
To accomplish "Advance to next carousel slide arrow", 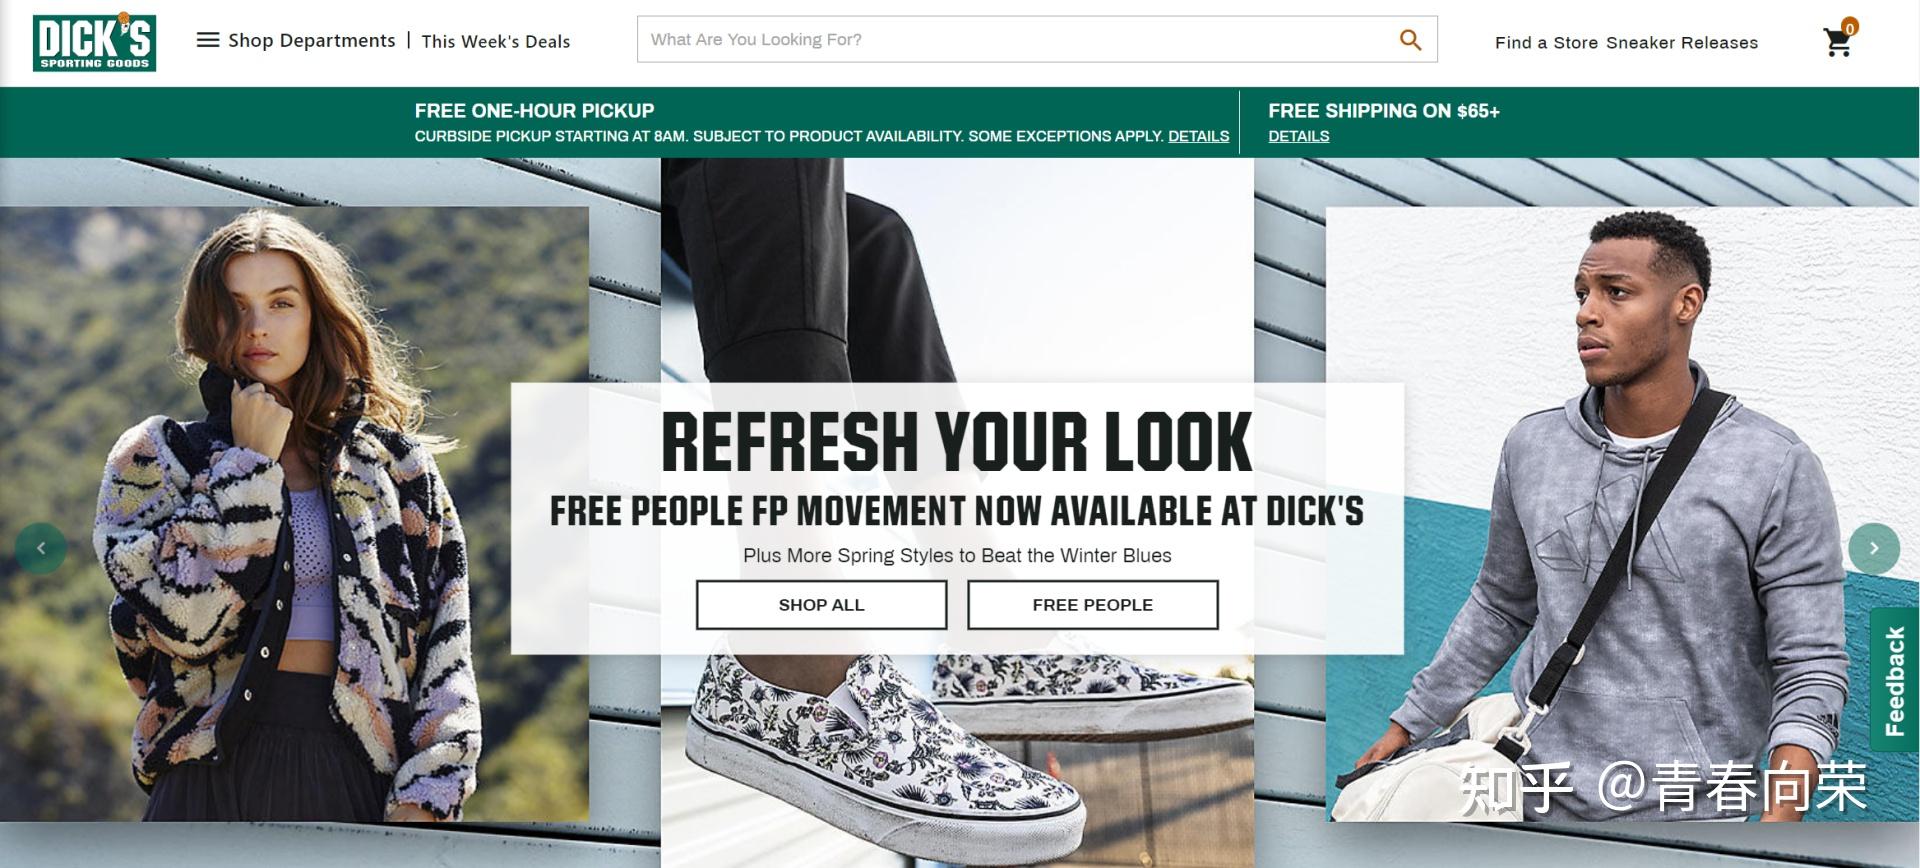I will click(x=1874, y=548).
